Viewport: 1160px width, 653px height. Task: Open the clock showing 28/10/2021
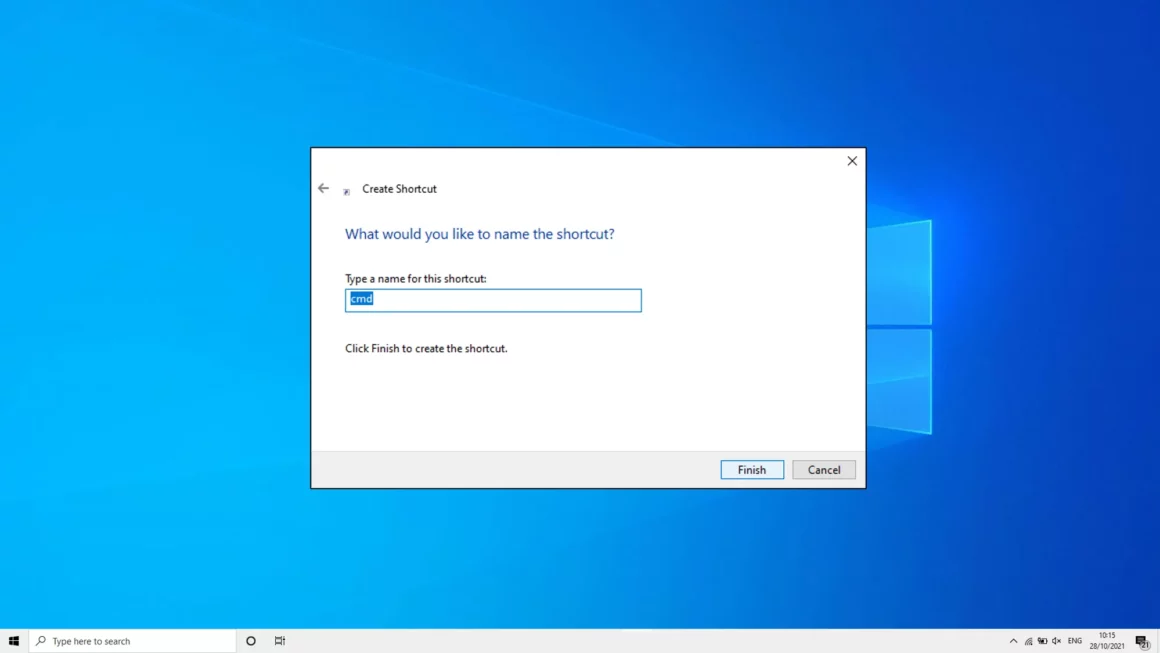click(1107, 641)
